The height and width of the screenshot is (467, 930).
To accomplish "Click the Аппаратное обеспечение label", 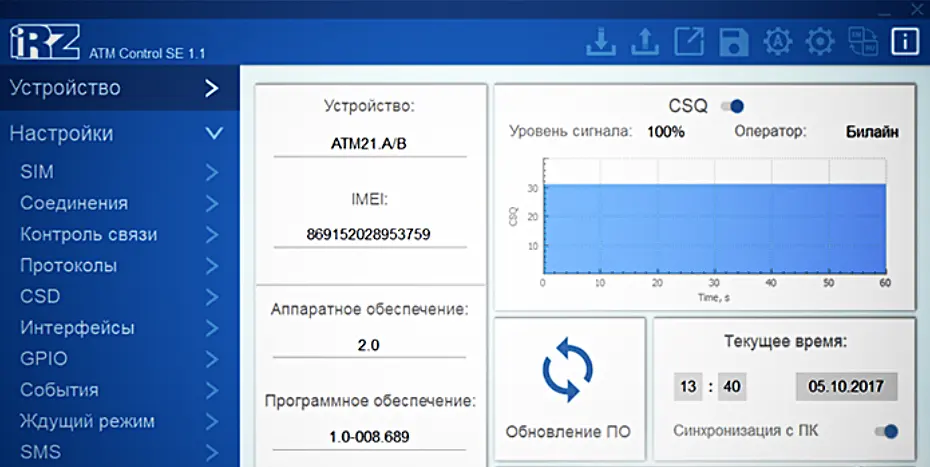I will pyautogui.click(x=370, y=310).
